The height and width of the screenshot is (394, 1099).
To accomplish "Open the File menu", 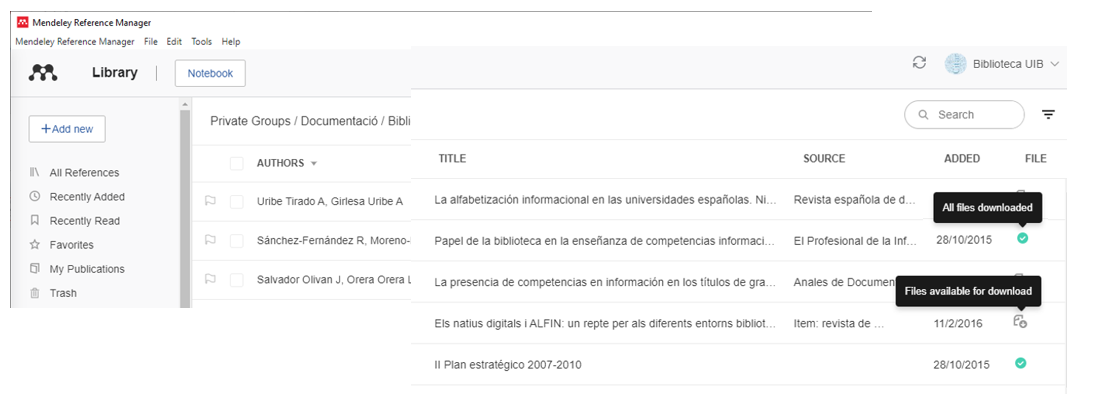I will pos(151,41).
